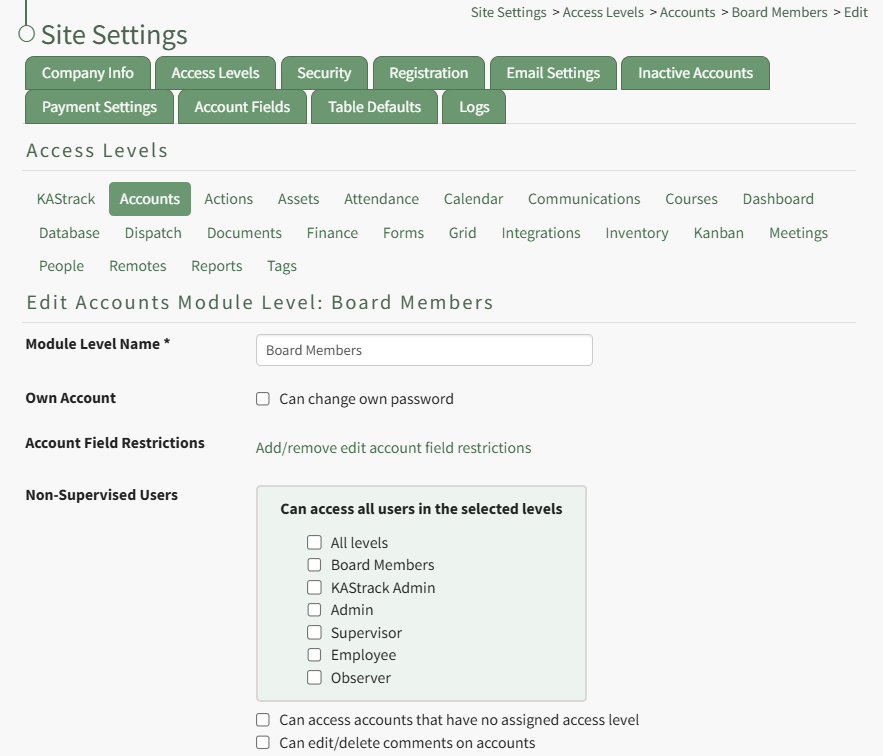The width and height of the screenshot is (883, 756).
Task: Navigate to Site Settings breadcrumb
Action: [x=509, y=12]
